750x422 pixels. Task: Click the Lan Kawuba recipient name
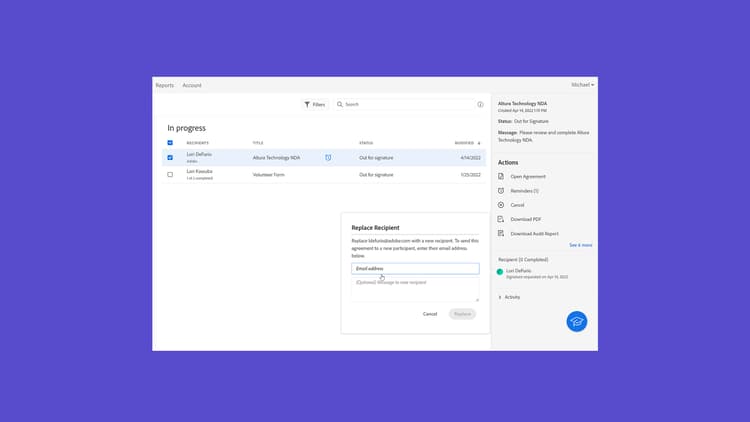point(199,171)
